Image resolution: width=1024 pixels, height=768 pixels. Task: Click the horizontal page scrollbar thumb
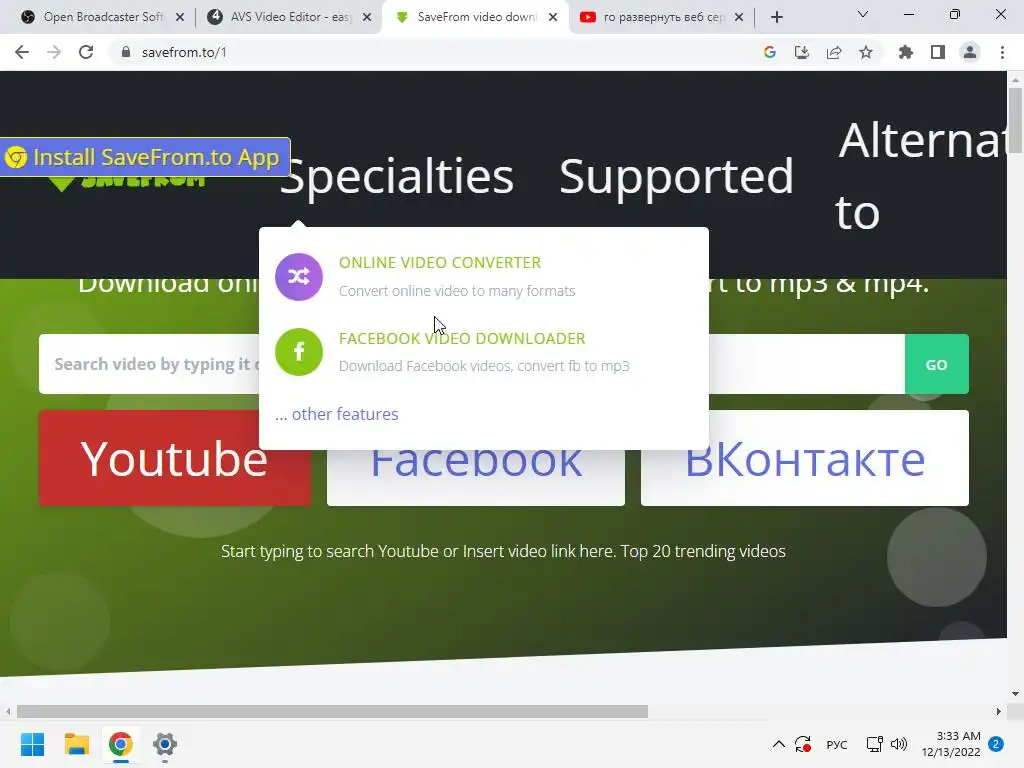tap(332, 711)
